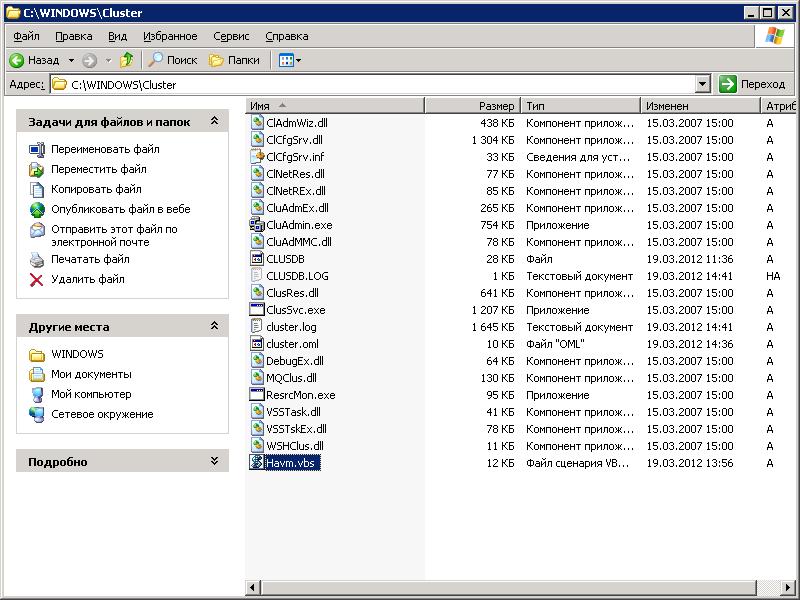
Task: Click the Views icon on the toolbar
Action: click(x=287, y=59)
